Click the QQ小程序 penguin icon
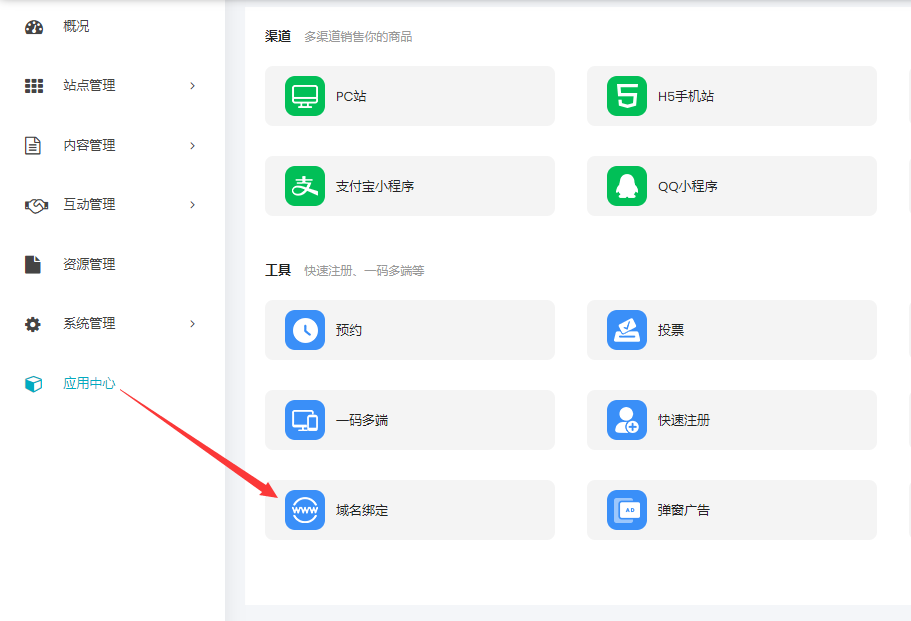Screen dimensions: 911x621 627,186
